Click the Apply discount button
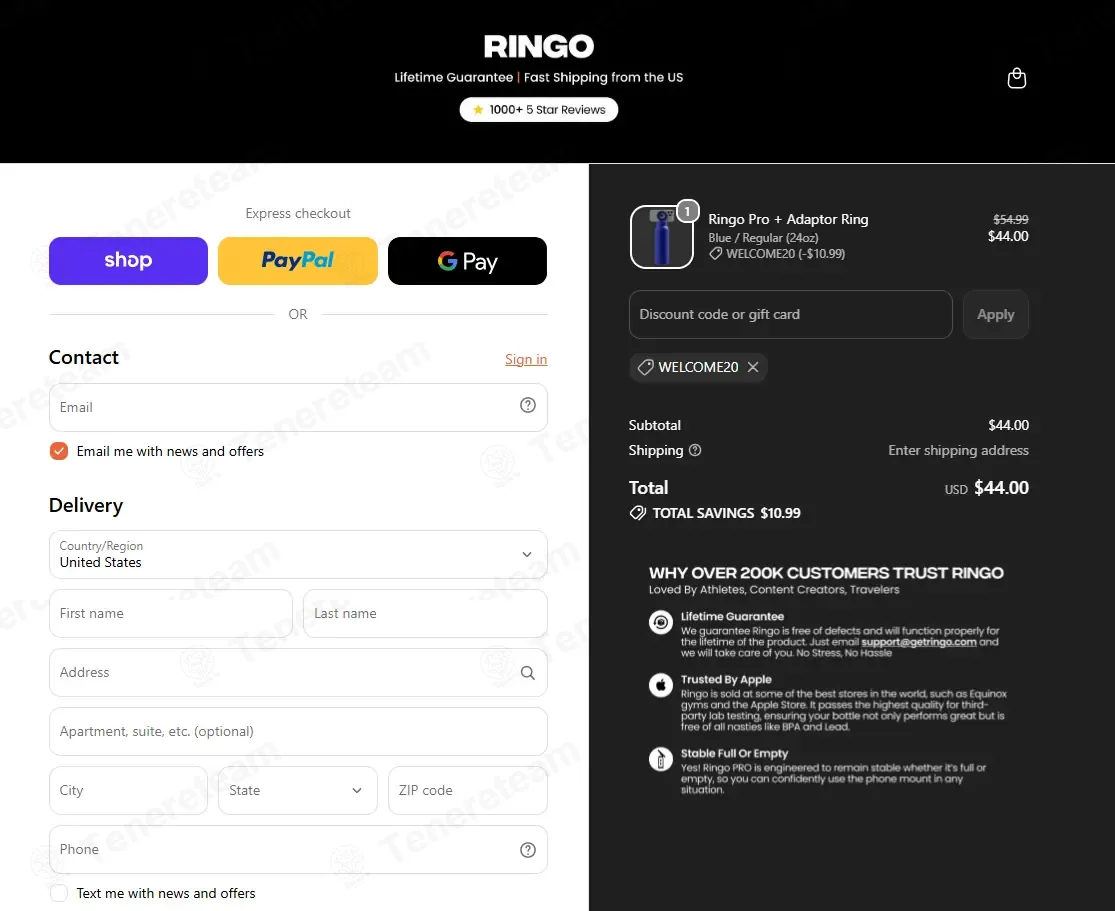 click(x=996, y=314)
